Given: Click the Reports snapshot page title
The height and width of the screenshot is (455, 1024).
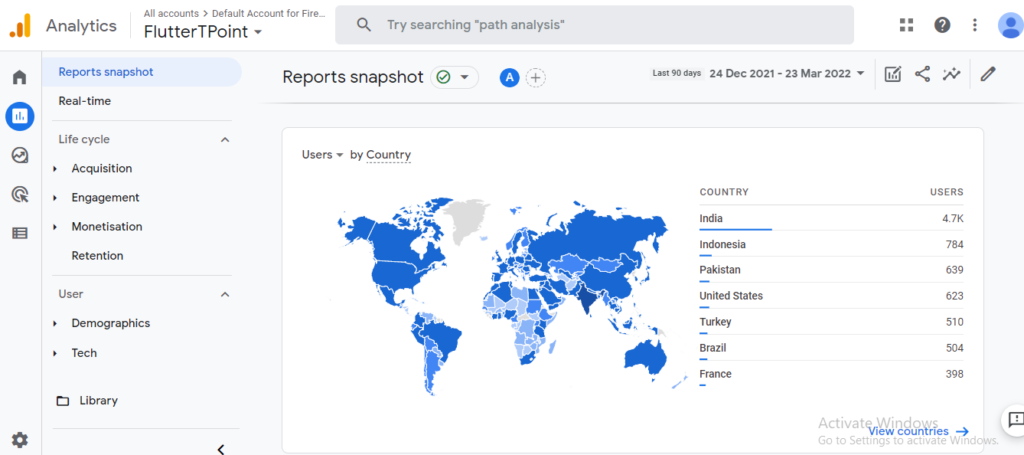Looking at the screenshot, I should (353, 77).
